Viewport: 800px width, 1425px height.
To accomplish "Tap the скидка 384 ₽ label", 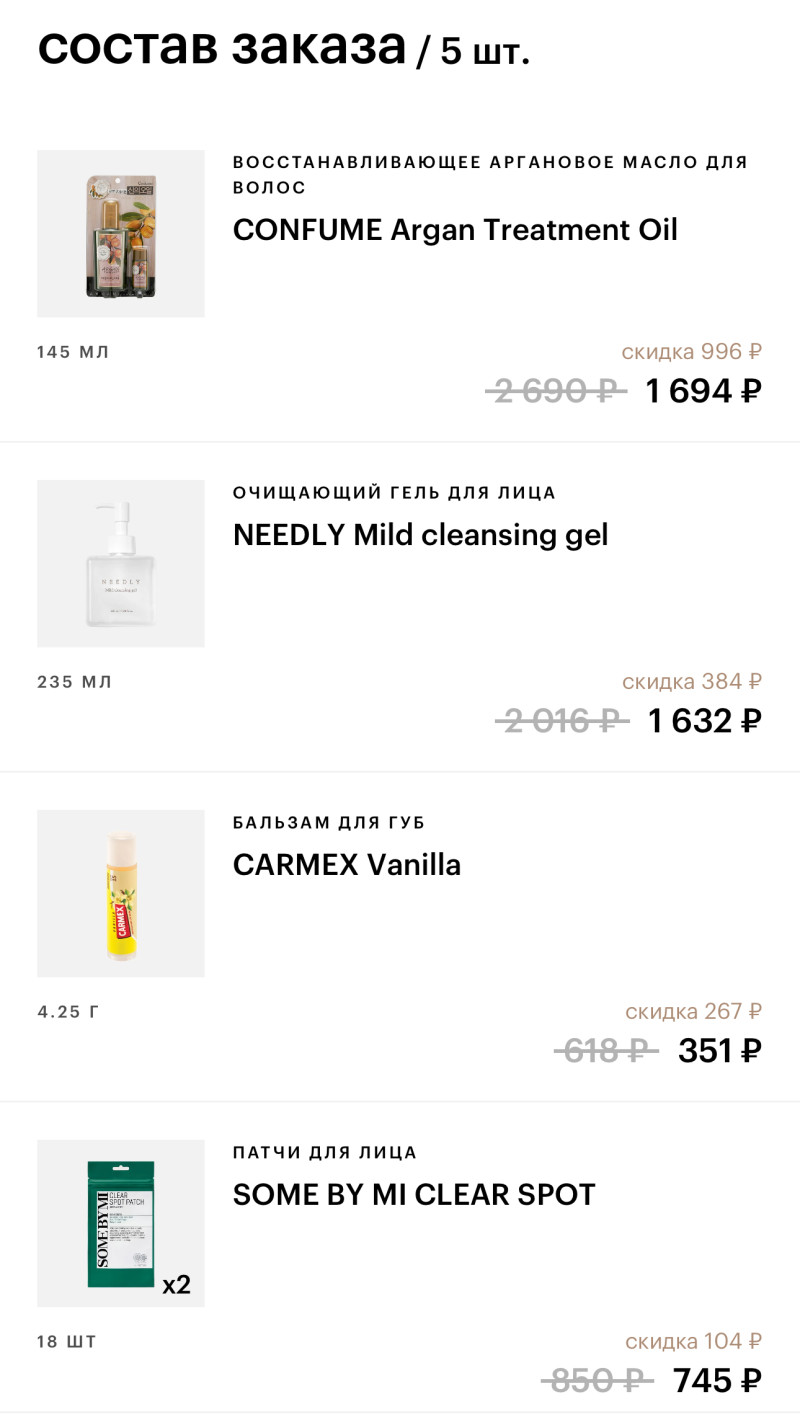I will click(691, 681).
